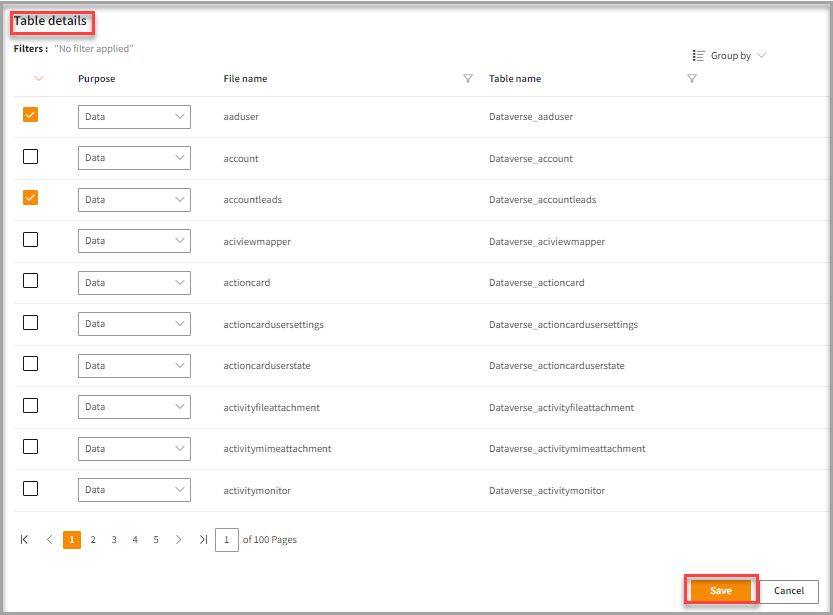Click the File name column filter icon
833x615 pixels.
click(x=468, y=79)
